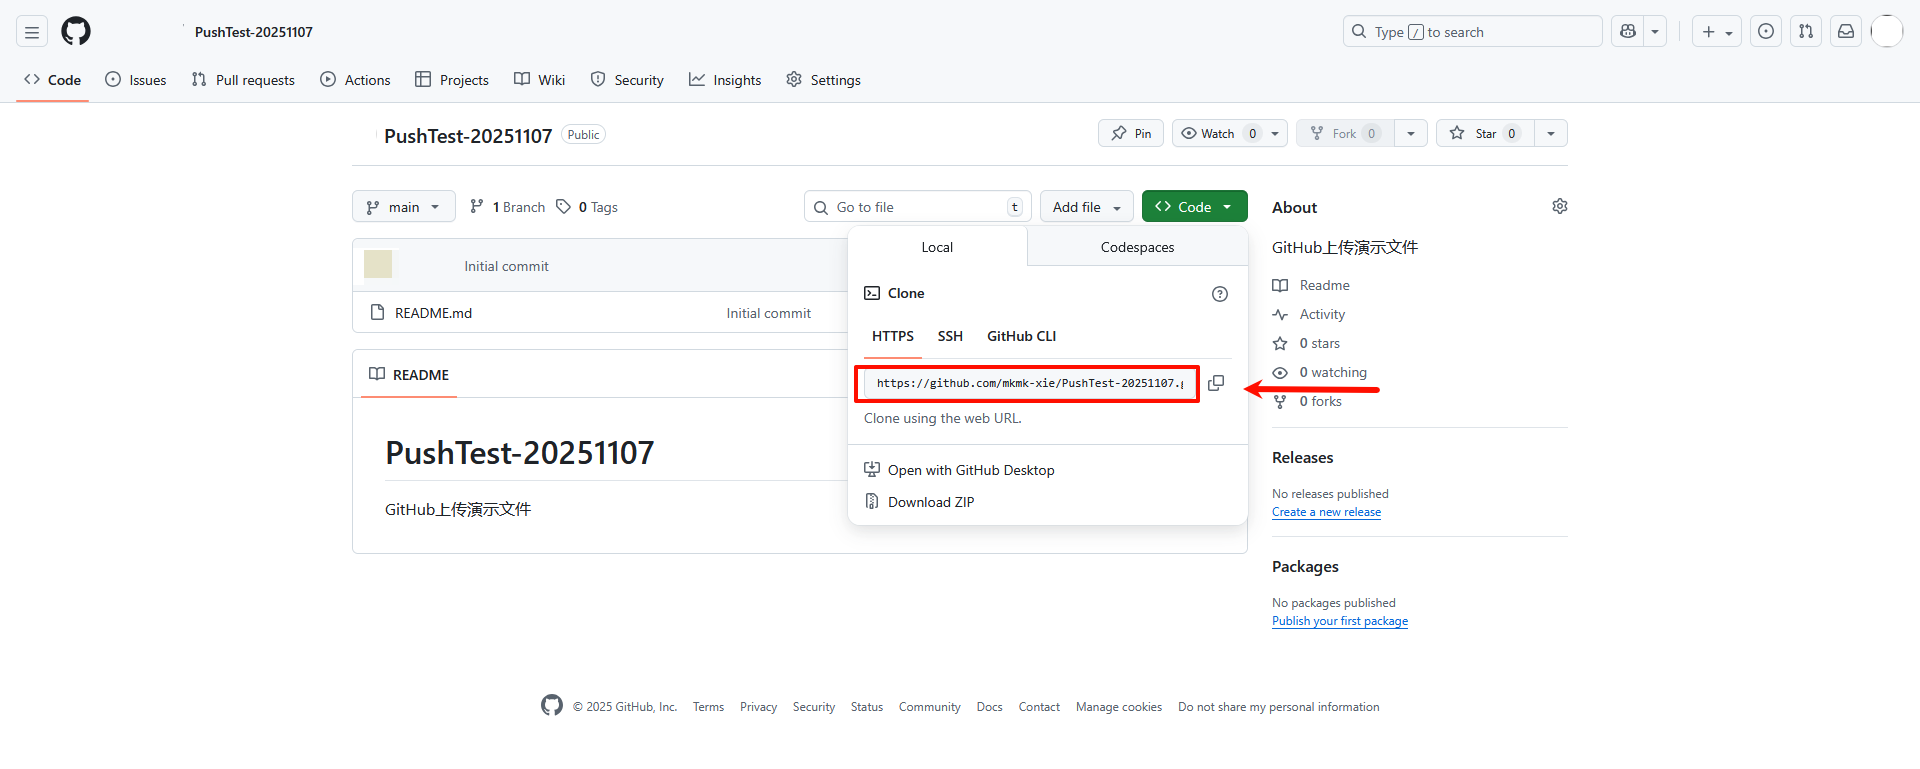Pin this repository
This screenshot has width=1920, height=769.
[x=1131, y=133]
